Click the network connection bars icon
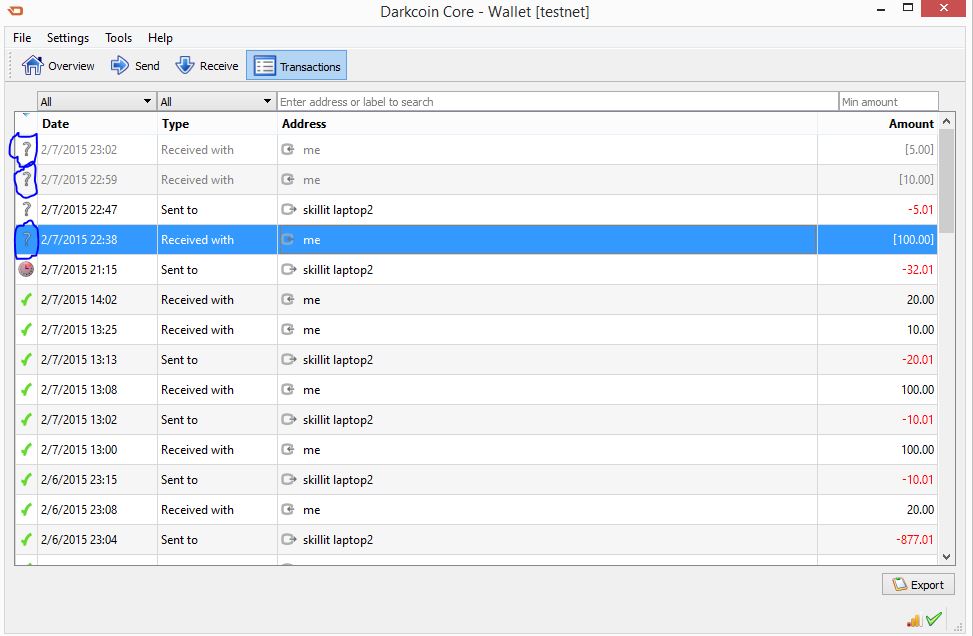The height and width of the screenshot is (636, 973). coord(914,620)
